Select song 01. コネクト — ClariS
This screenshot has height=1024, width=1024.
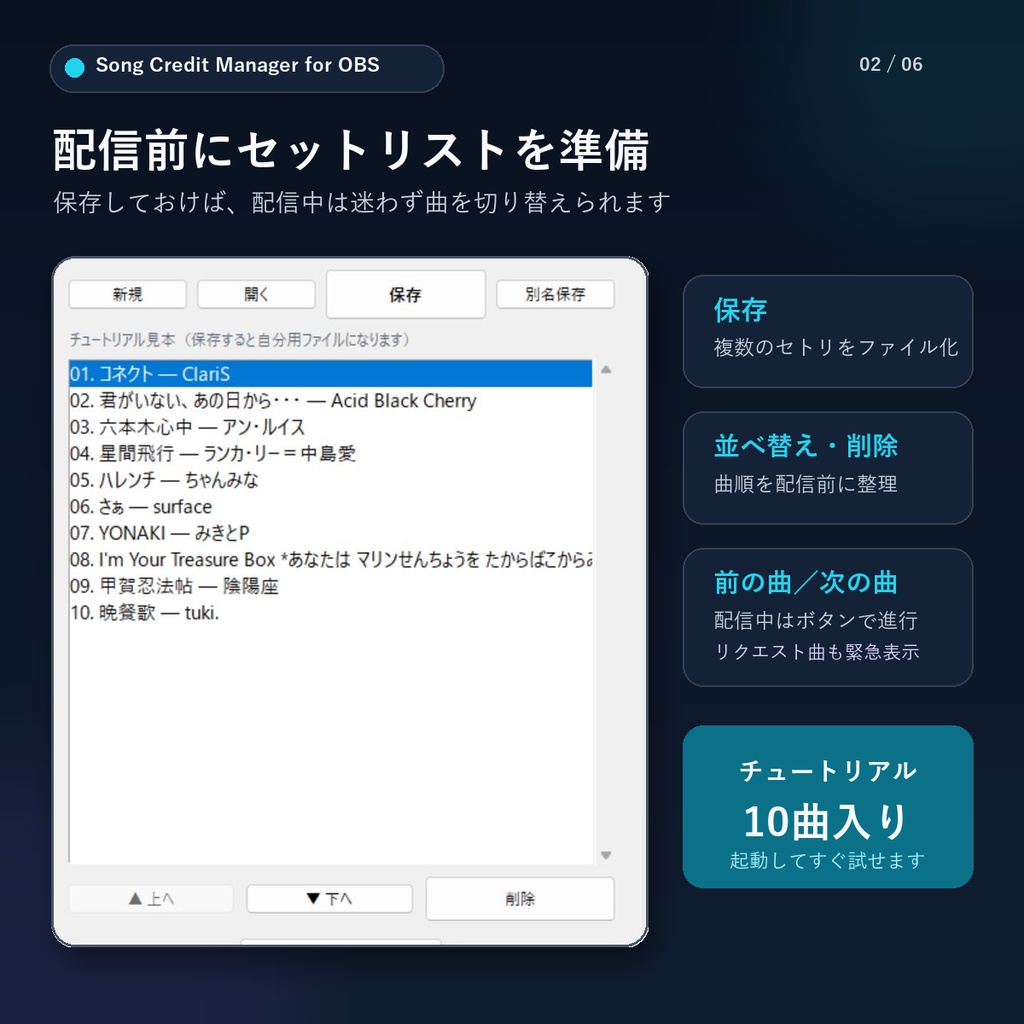point(330,374)
